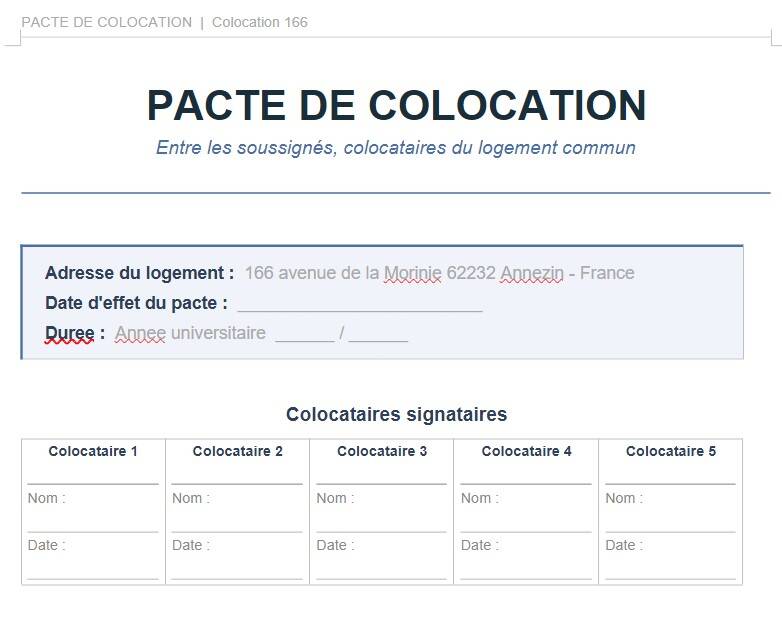782x618 pixels.
Task: Click the 'Colocataire 5' column header
Action: [671, 451]
